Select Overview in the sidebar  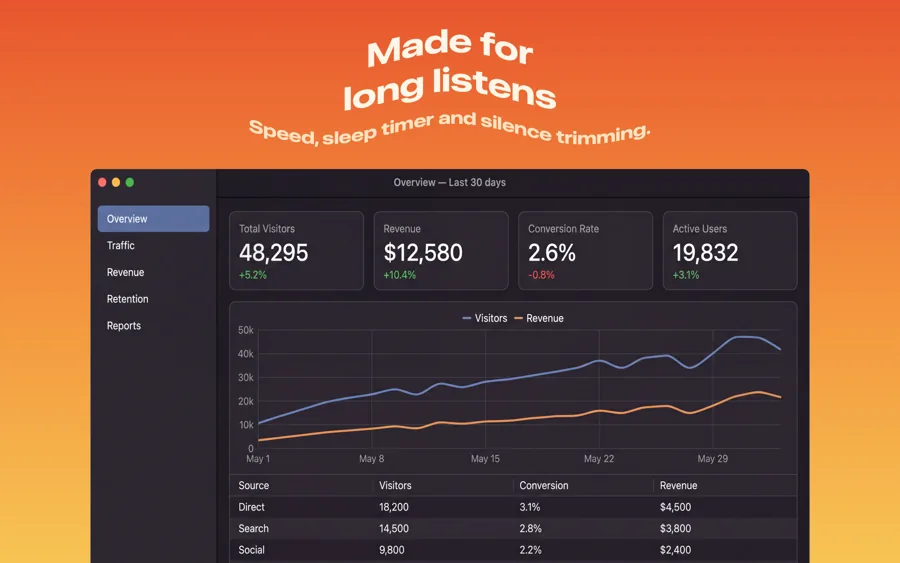pos(153,219)
